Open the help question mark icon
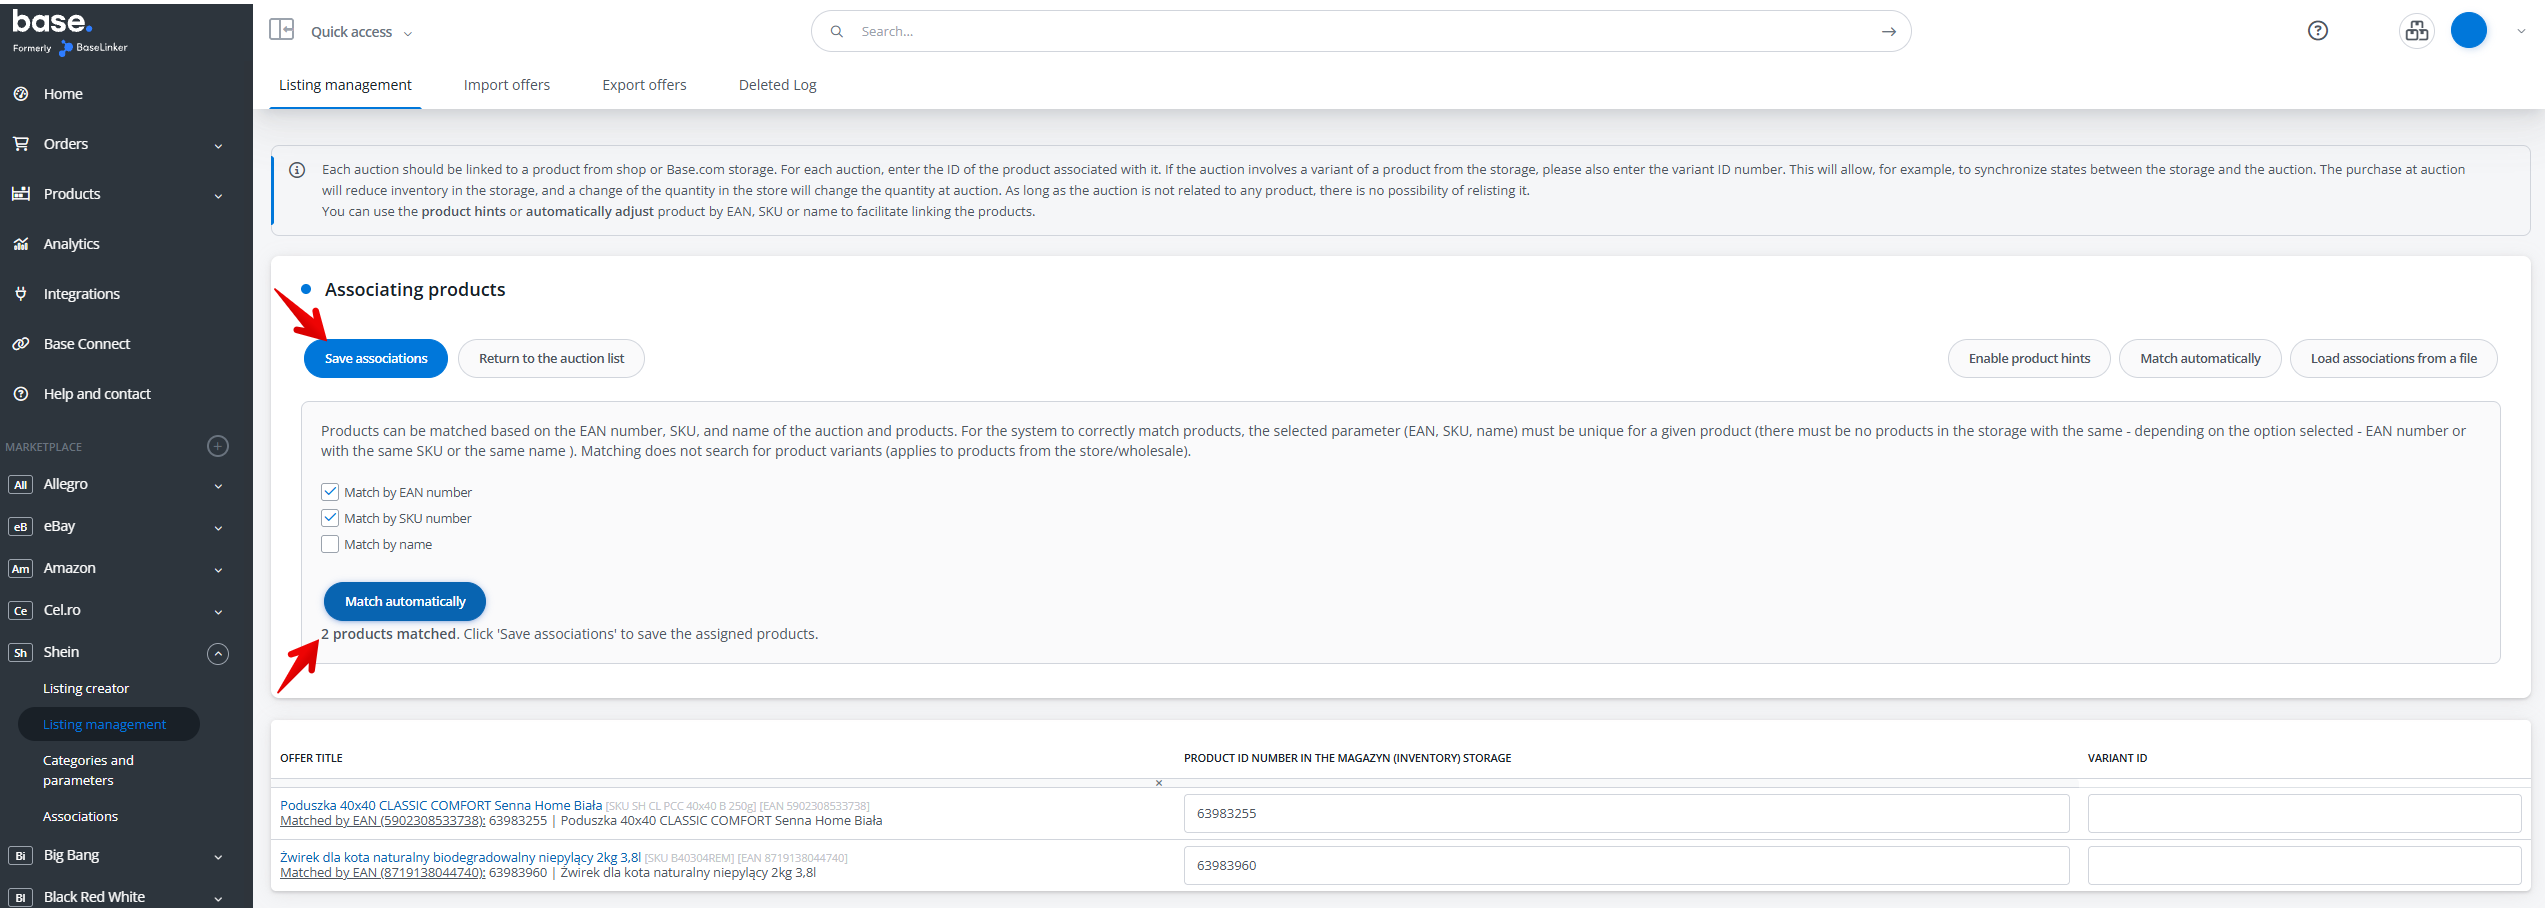Image resolution: width=2545 pixels, height=908 pixels. (x=2317, y=31)
